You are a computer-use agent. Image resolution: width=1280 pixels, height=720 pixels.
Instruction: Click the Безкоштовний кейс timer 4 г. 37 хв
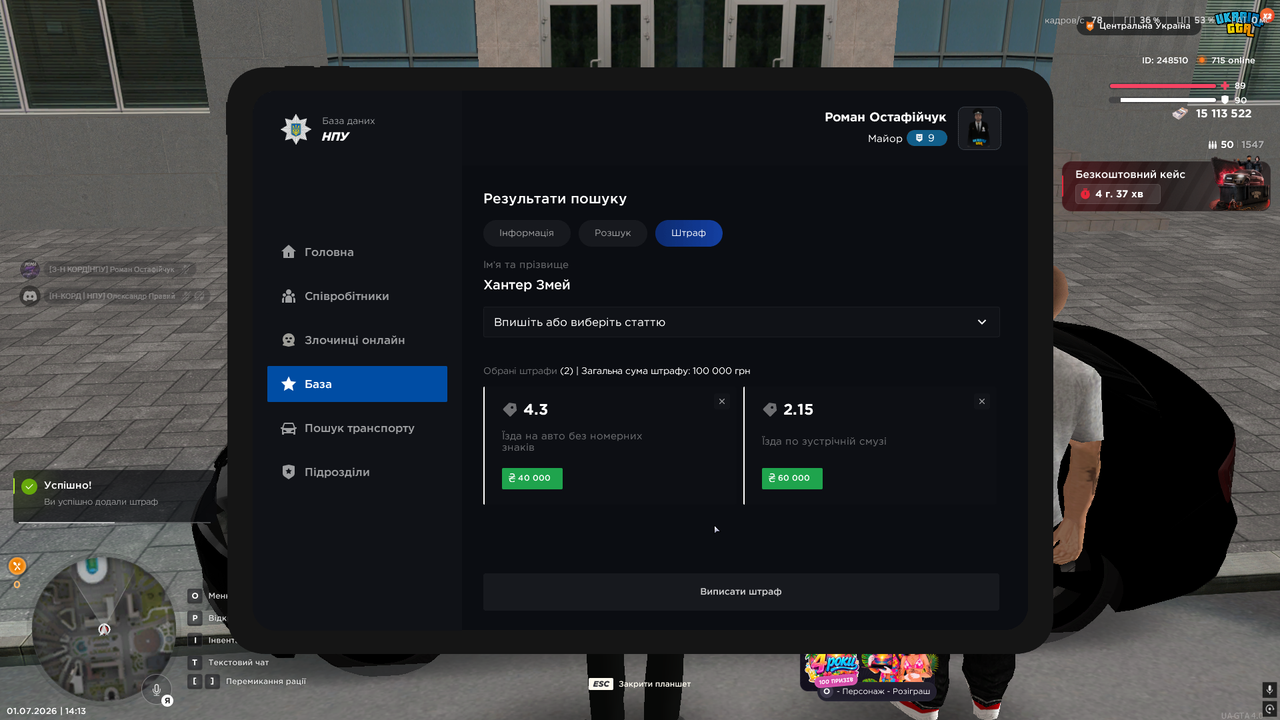1118,194
